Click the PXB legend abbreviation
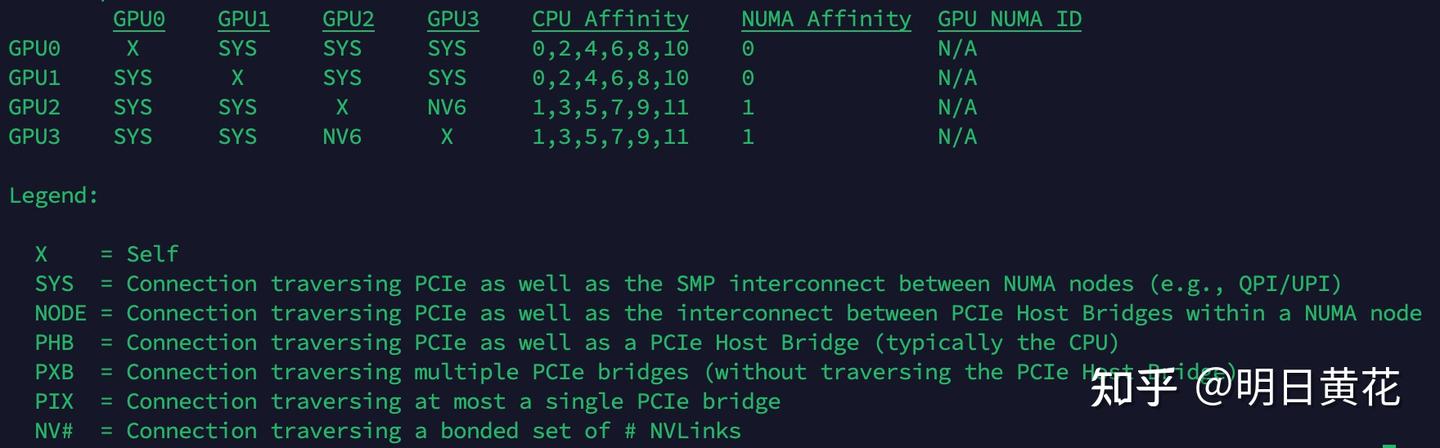This screenshot has height=448, width=1440. [x=54, y=372]
